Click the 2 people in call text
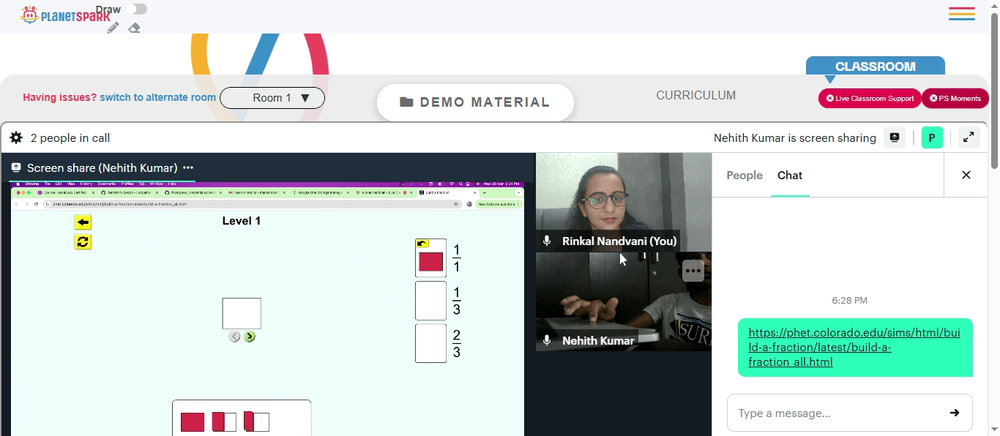This screenshot has height=436, width=1000. [70, 138]
